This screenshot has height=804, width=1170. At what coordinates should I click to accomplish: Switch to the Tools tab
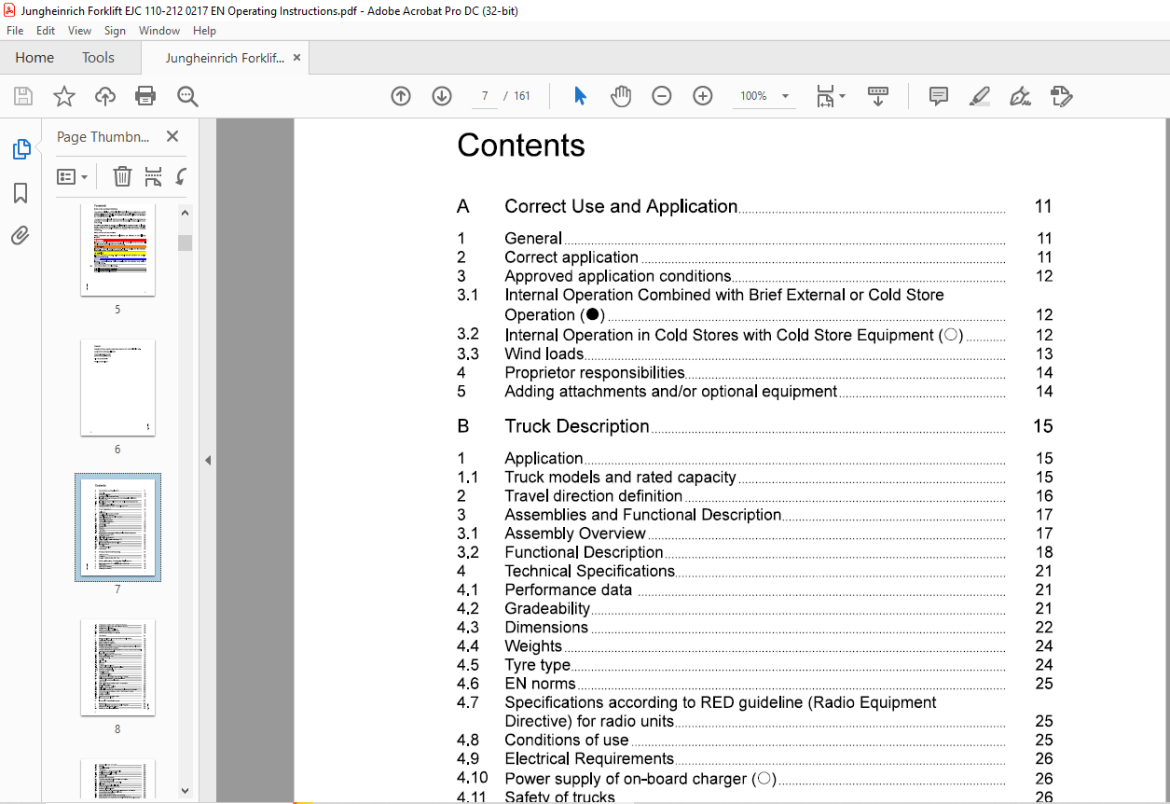click(x=98, y=57)
